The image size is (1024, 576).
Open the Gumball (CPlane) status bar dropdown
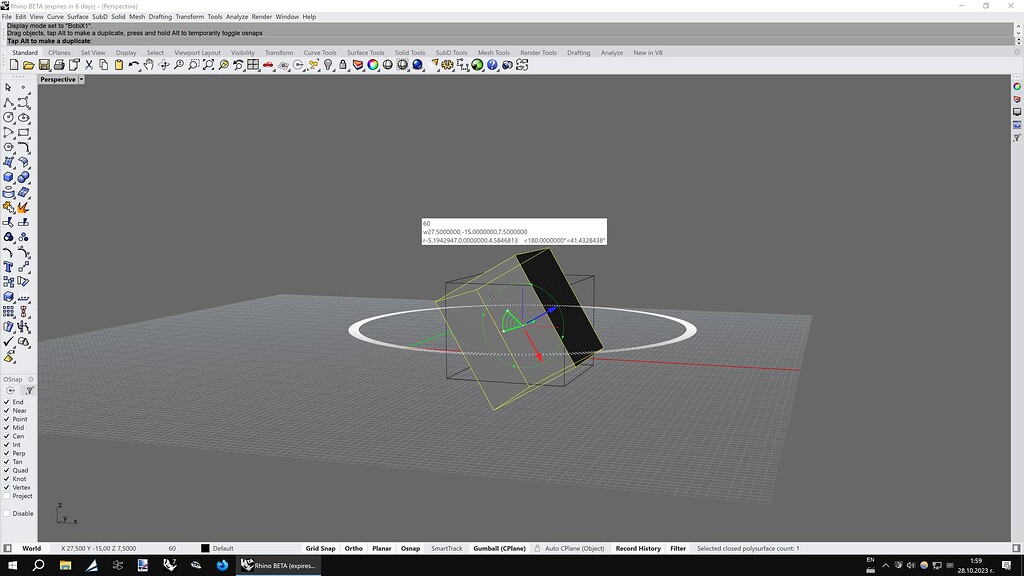click(x=499, y=548)
